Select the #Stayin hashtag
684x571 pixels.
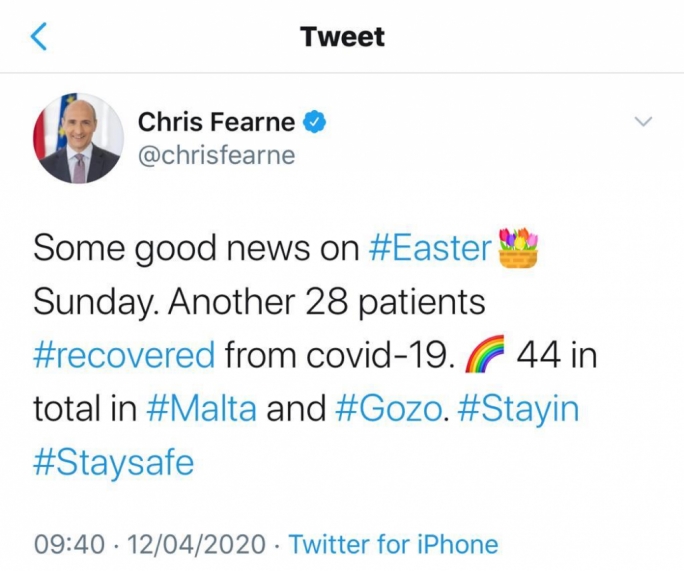(x=517, y=409)
